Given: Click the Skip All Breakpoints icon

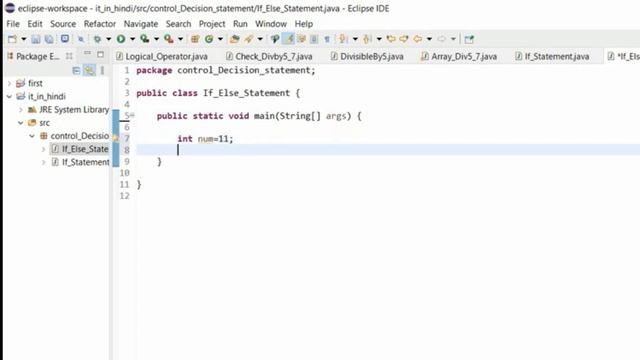Looking at the screenshot, I should pos(81,39).
